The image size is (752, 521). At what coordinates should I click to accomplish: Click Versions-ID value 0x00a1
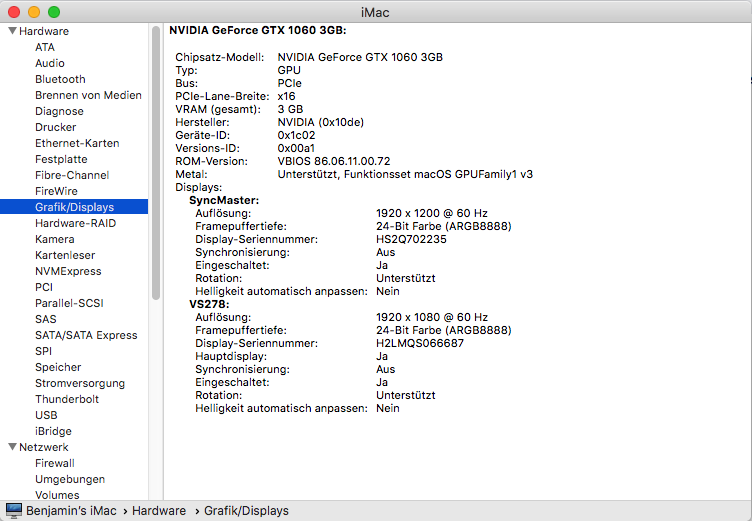point(296,148)
